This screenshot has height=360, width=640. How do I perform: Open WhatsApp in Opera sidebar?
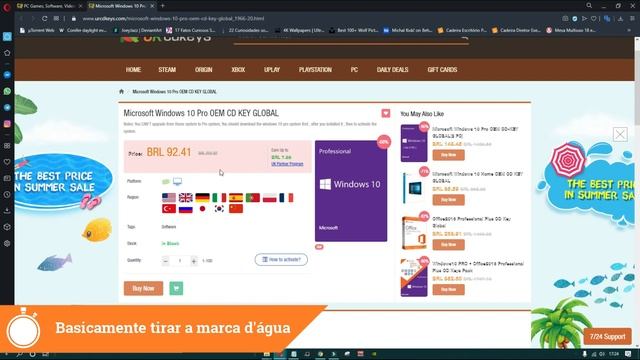coord(7,91)
